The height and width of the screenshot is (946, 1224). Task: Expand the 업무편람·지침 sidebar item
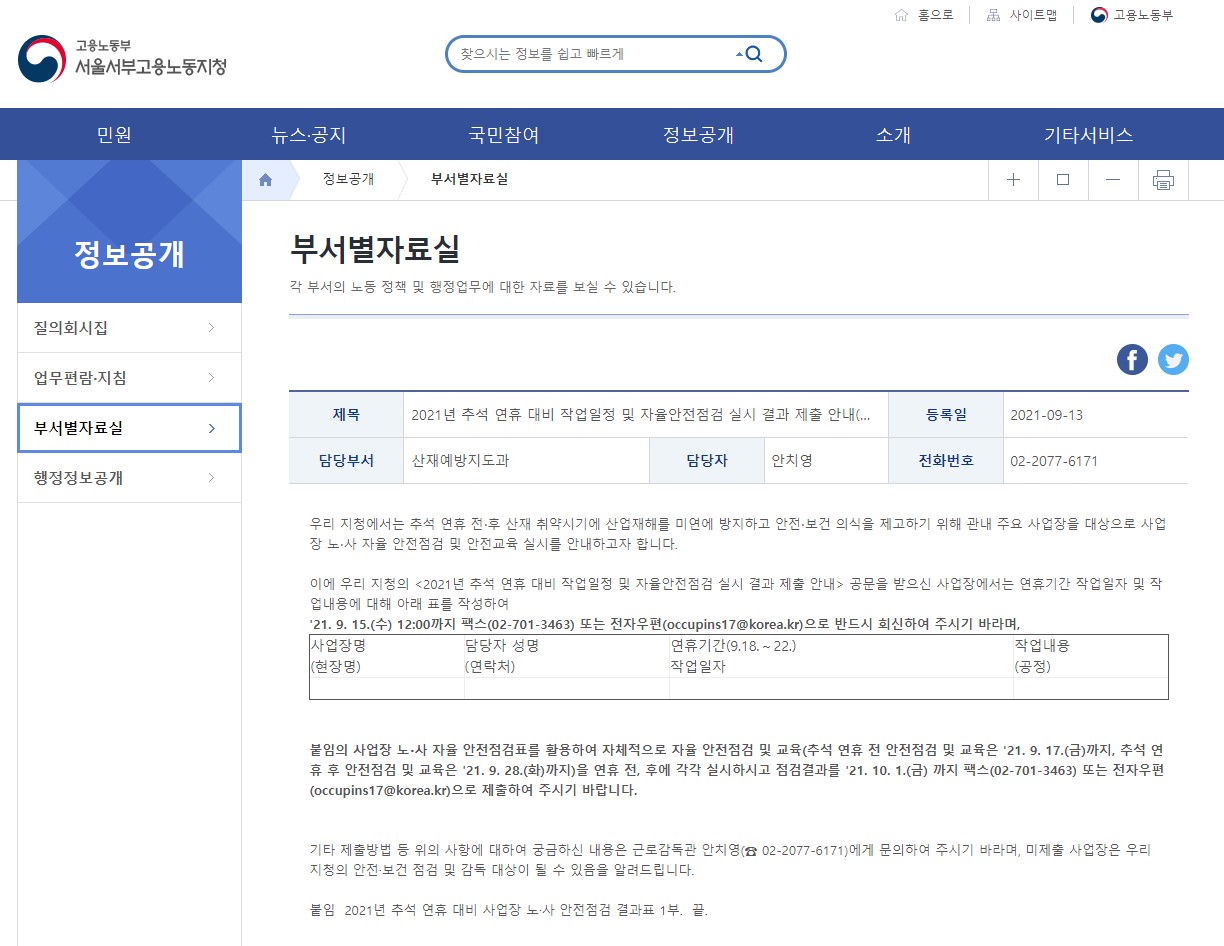click(129, 378)
